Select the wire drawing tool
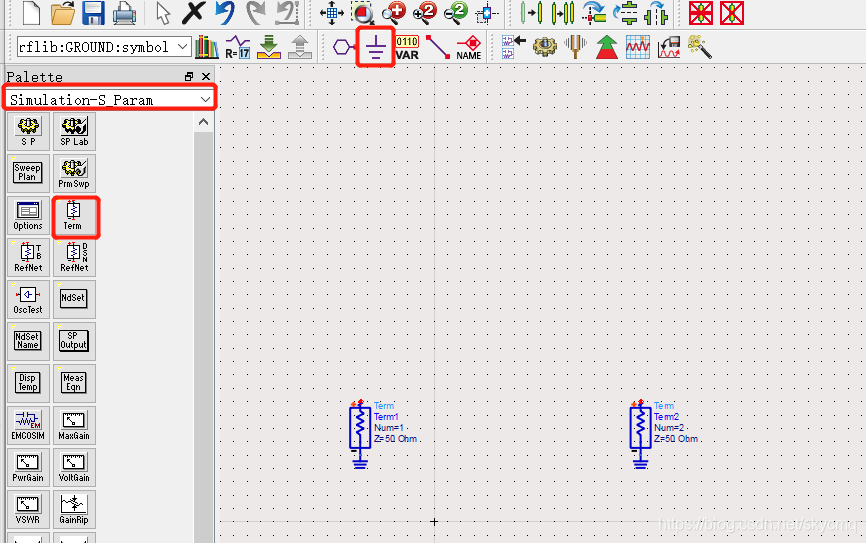Viewport: 866px width, 543px height. click(438, 48)
